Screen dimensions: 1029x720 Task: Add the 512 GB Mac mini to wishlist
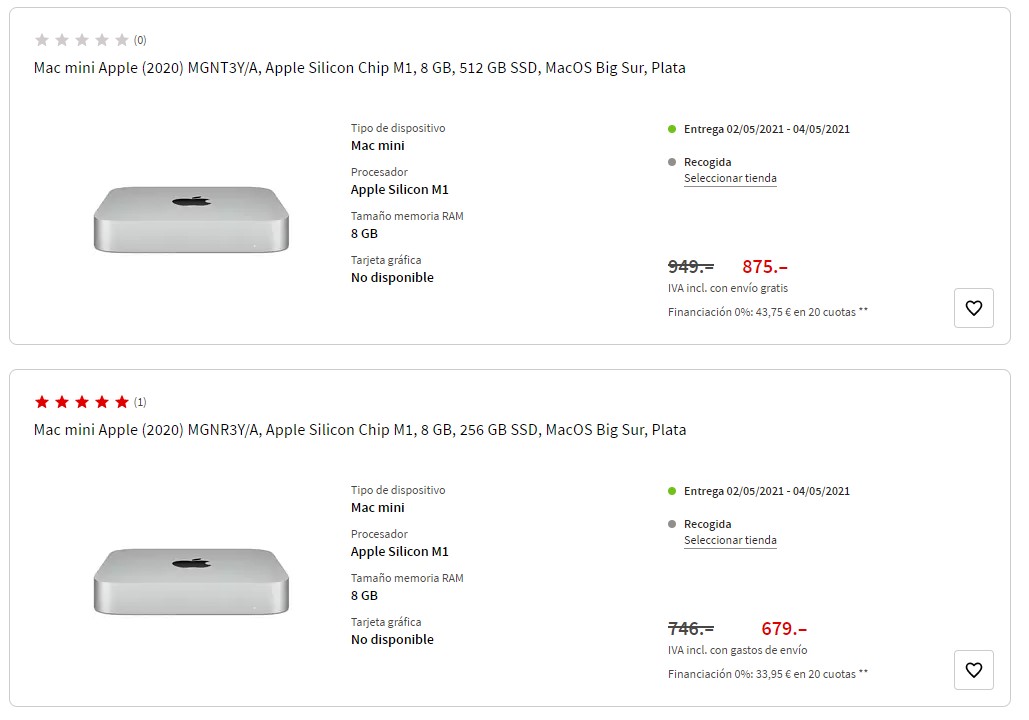[974, 308]
